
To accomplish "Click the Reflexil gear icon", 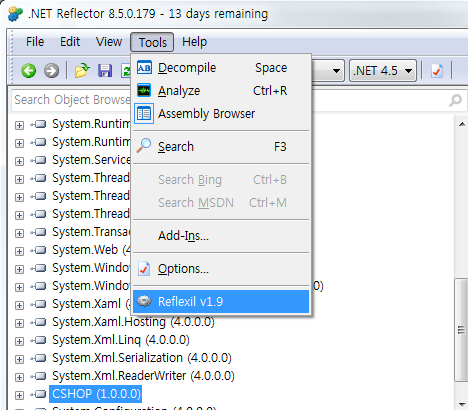I will click(144, 301).
